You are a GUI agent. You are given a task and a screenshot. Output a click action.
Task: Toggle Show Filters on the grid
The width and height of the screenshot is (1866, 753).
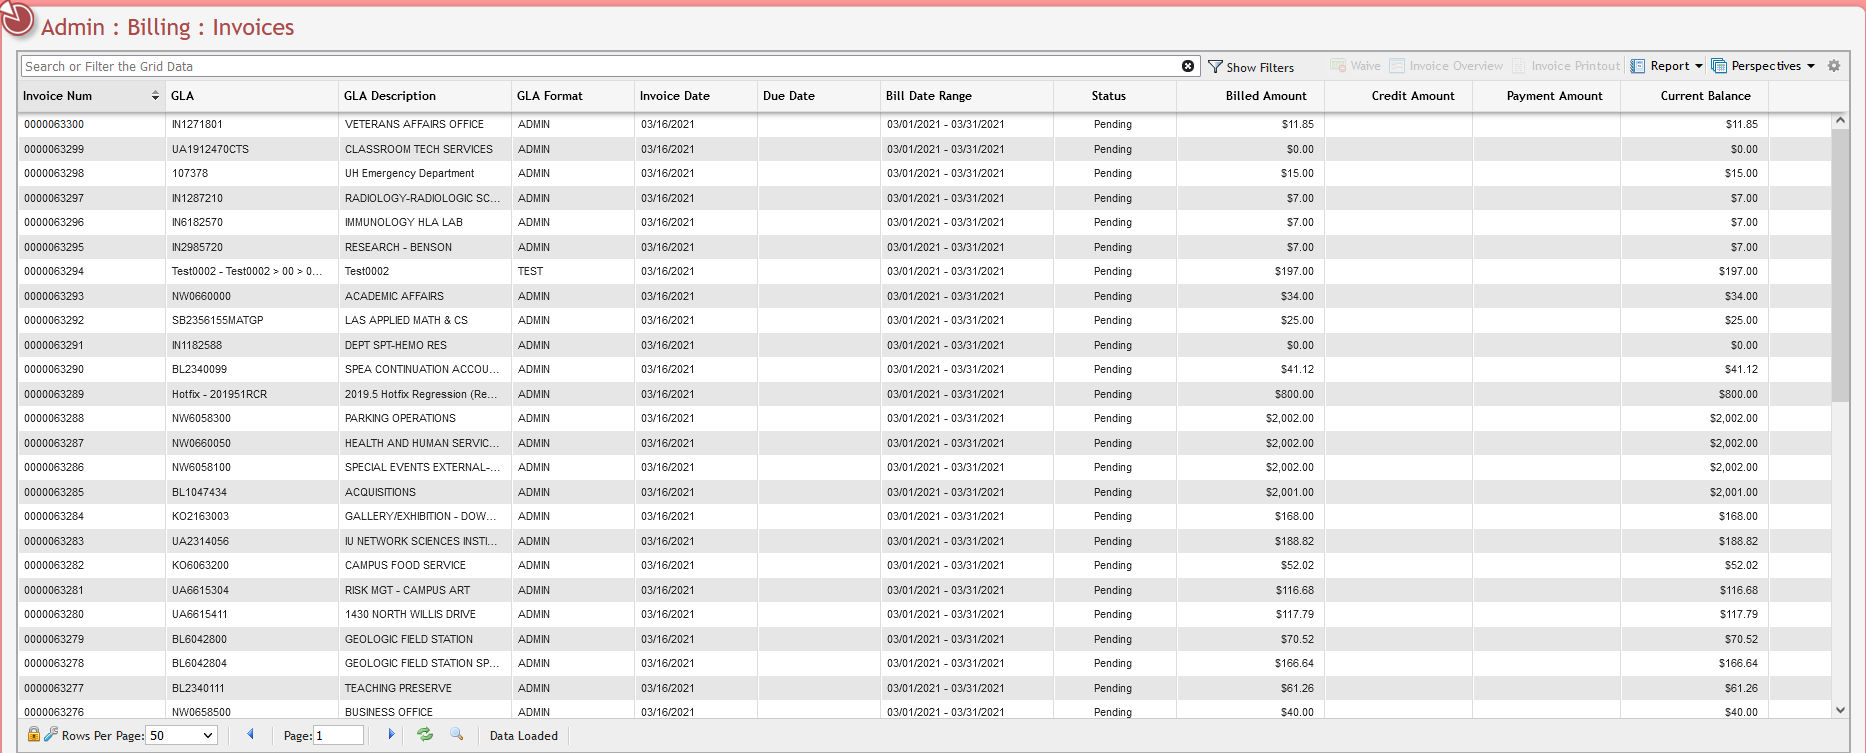(1251, 67)
